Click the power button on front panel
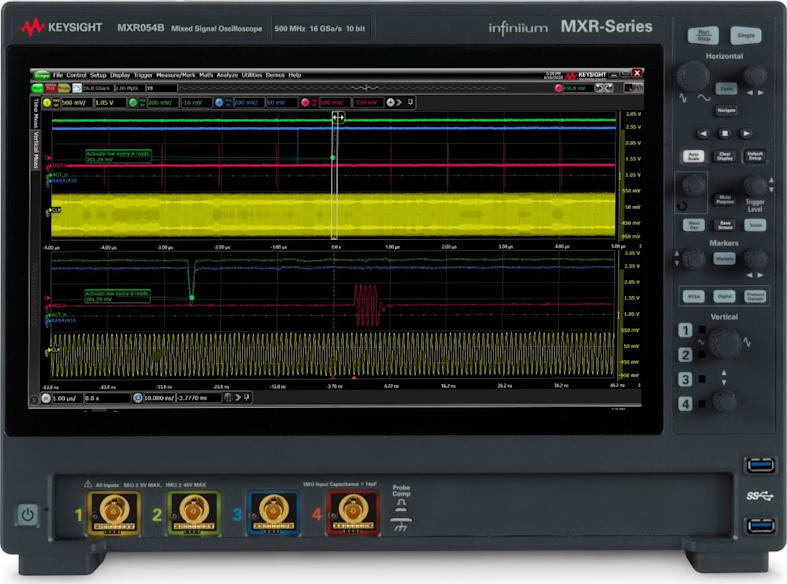 [x=28, y=515]
